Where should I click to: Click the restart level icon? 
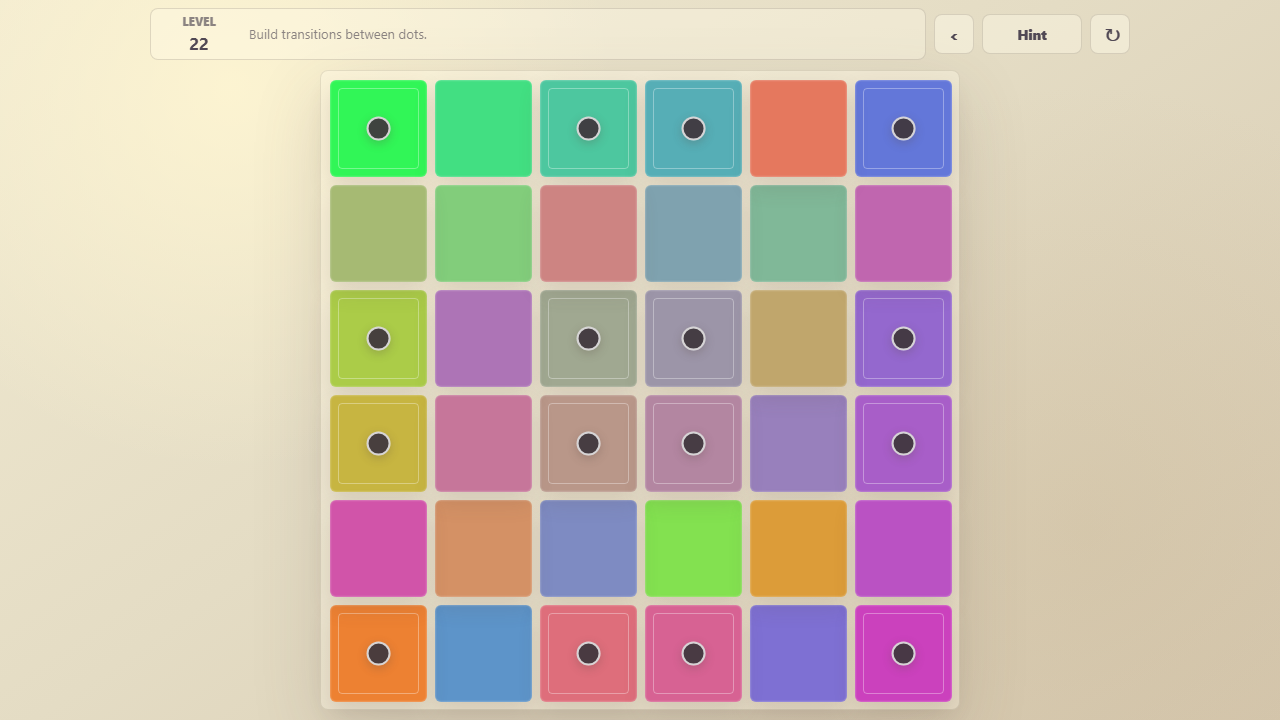click(1110, 34)
